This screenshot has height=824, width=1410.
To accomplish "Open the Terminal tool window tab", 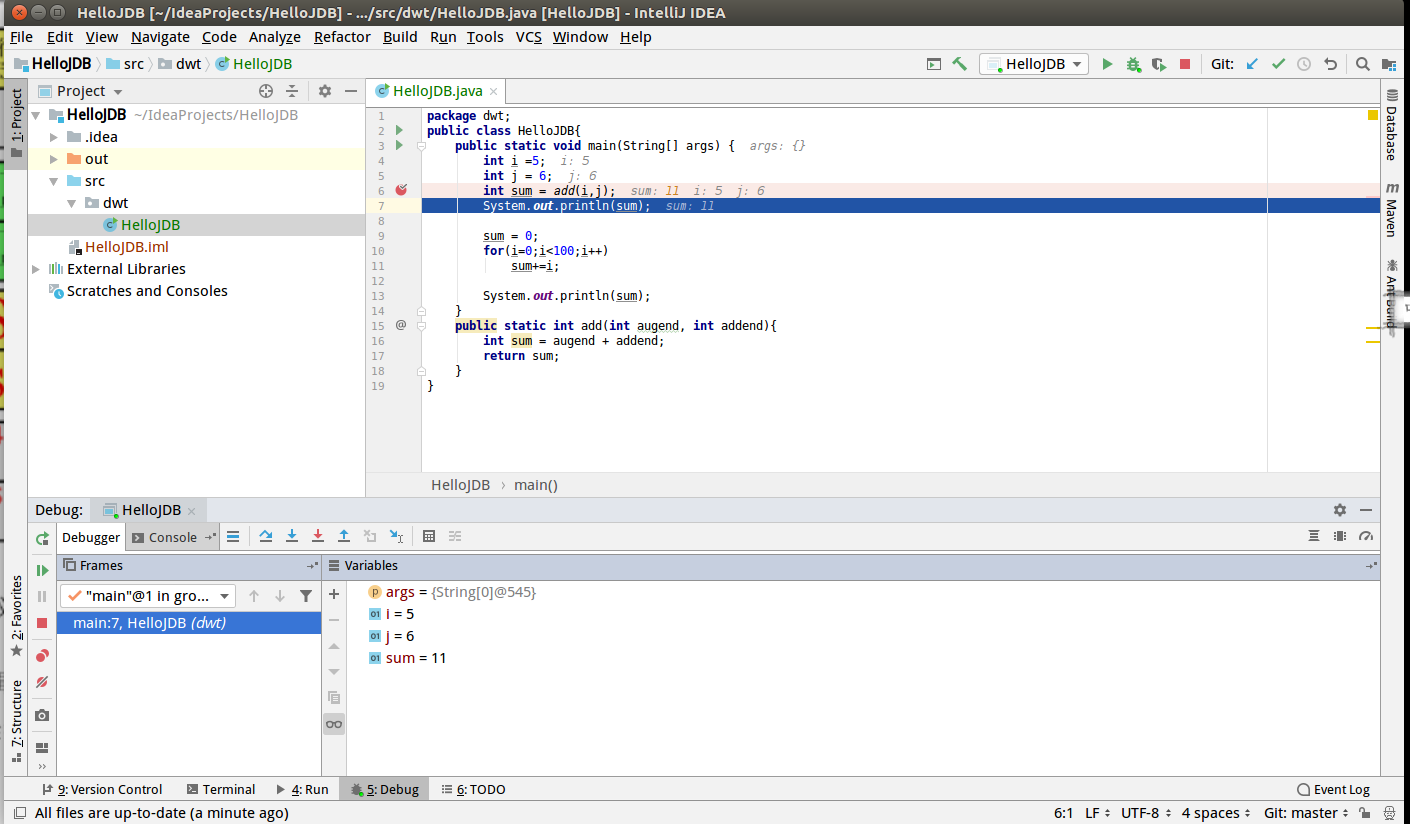I will tap(220, 789).
